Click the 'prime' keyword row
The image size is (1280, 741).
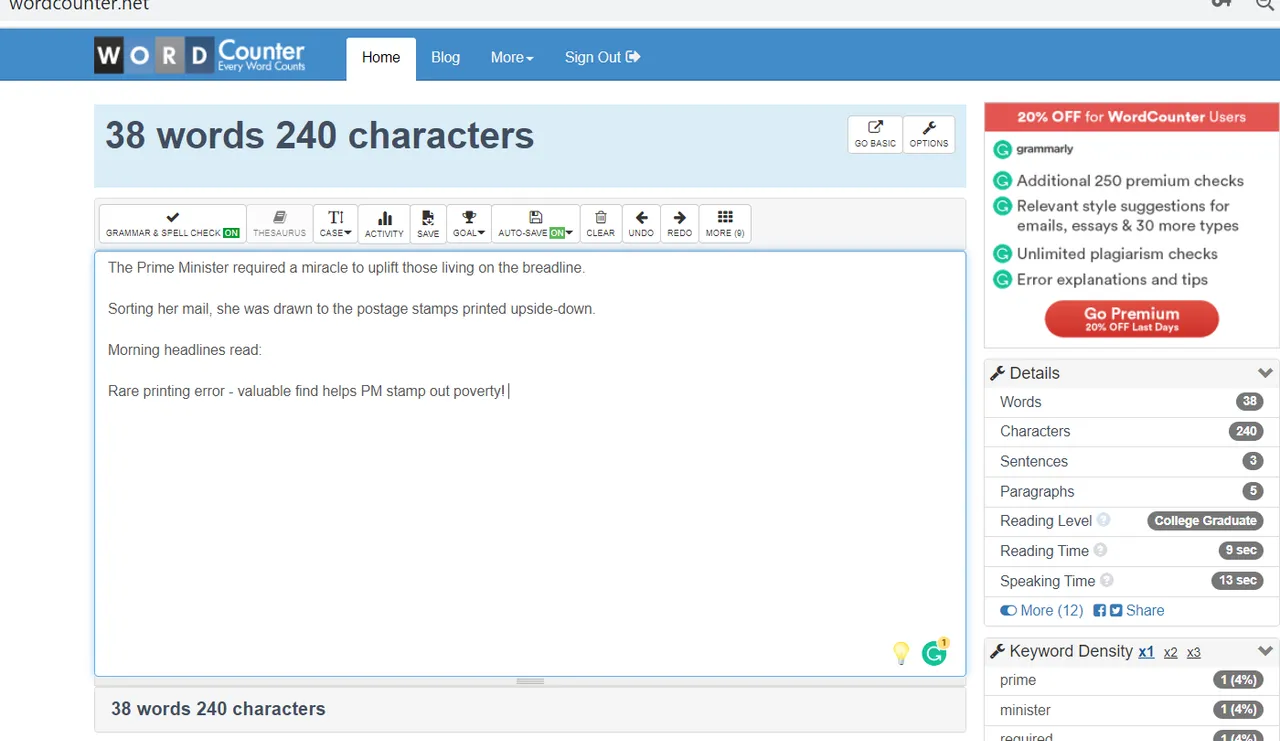[x=1131, y=680]
